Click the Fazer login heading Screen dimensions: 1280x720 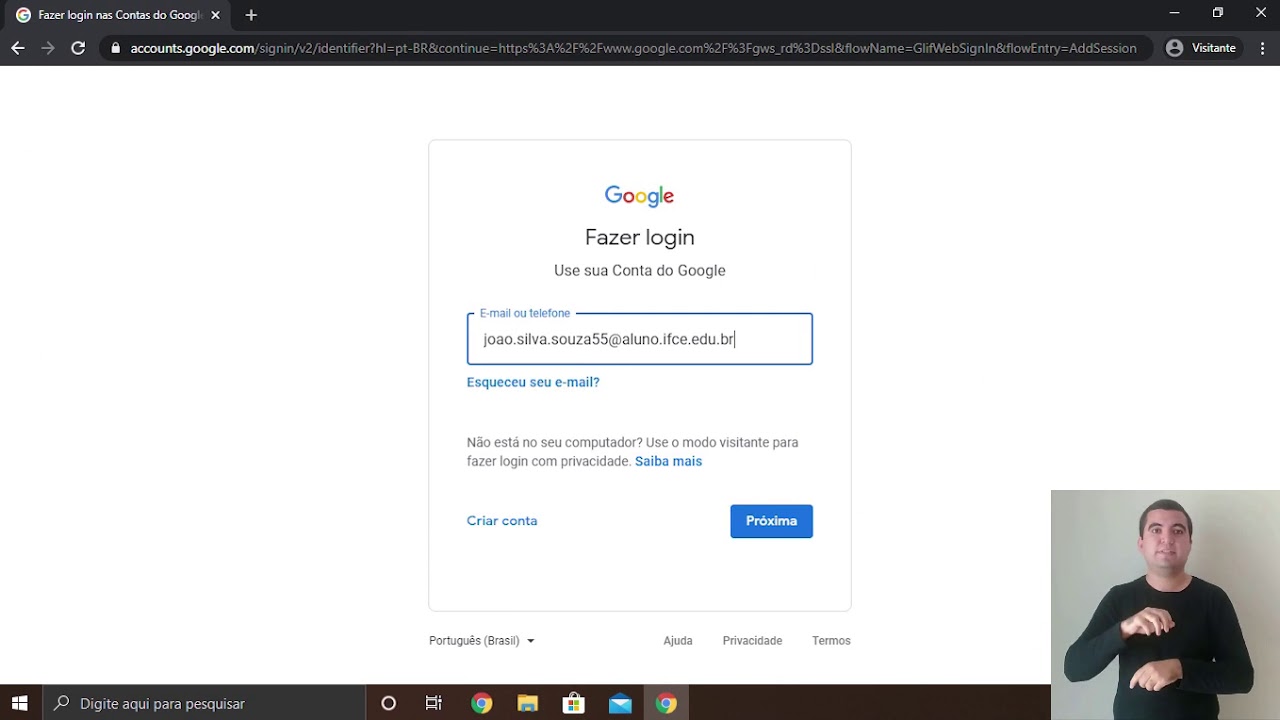click(640, 237)
